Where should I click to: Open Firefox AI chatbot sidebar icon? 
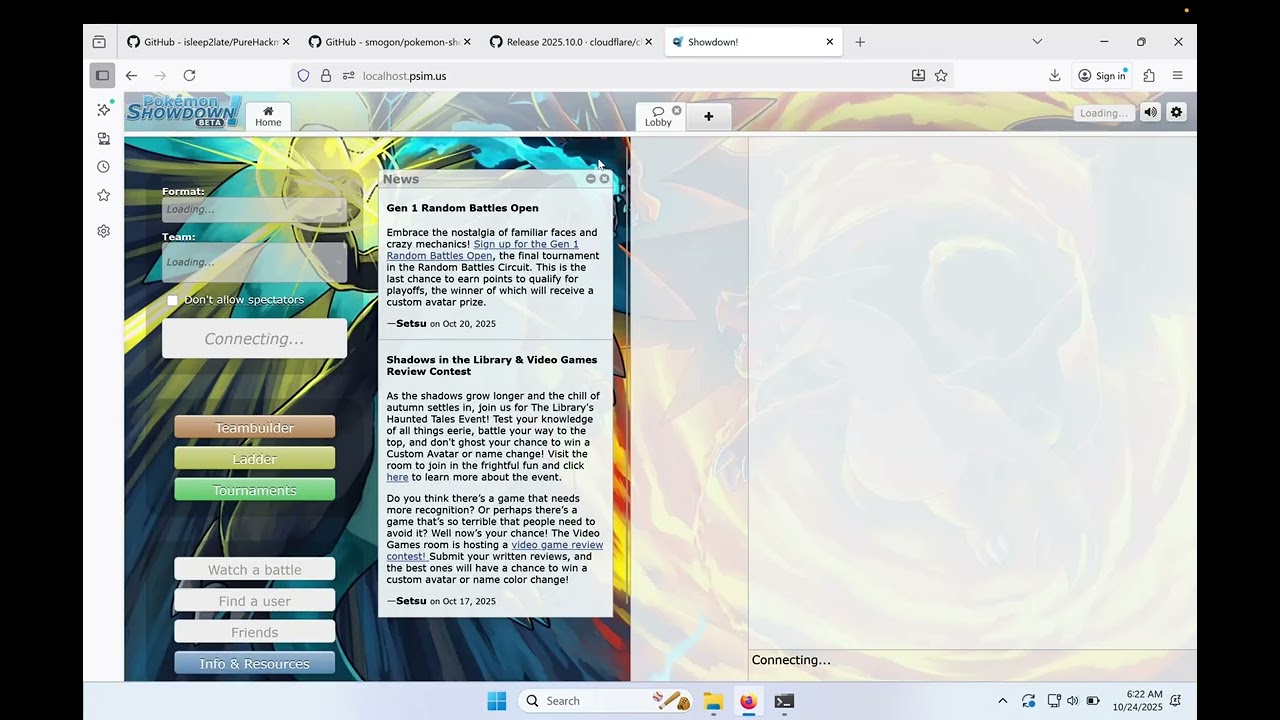coord(103,109)
